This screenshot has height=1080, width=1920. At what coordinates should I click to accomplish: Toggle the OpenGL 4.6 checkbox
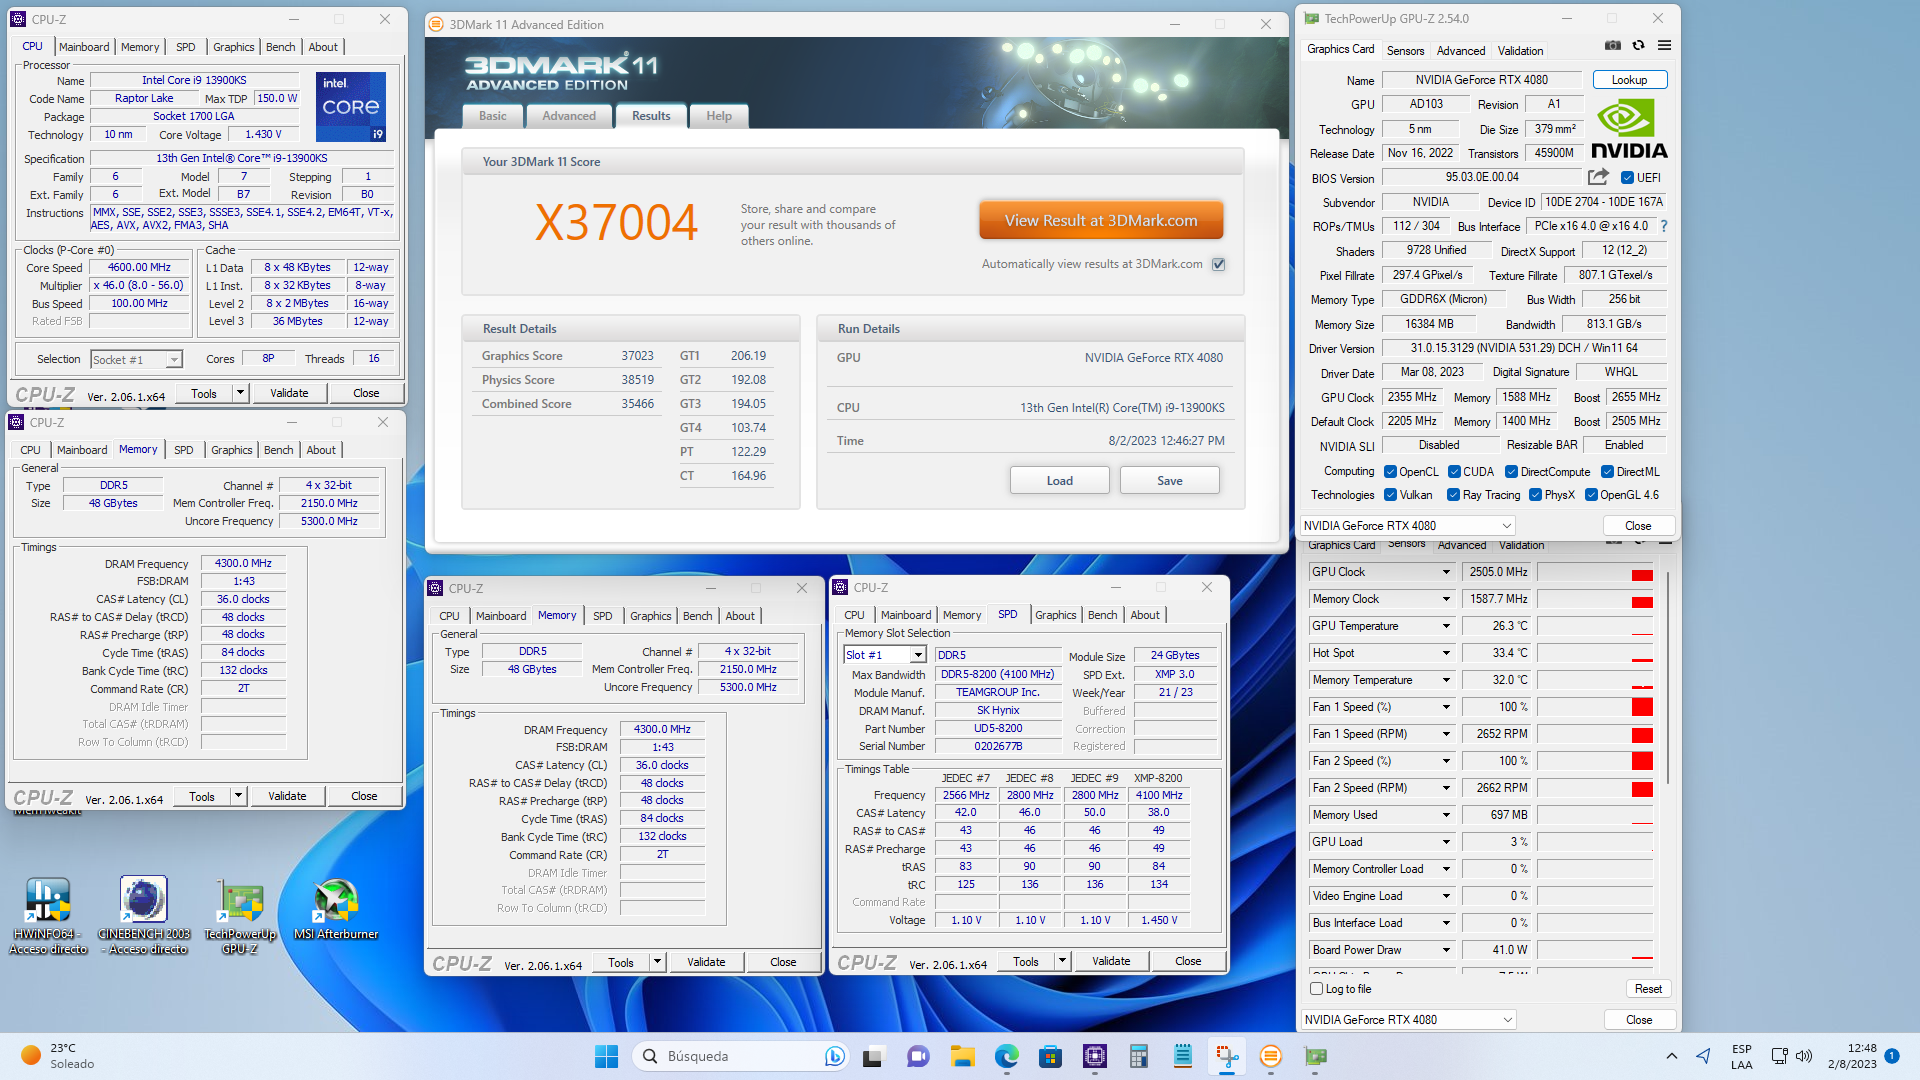pos(1591,495)
